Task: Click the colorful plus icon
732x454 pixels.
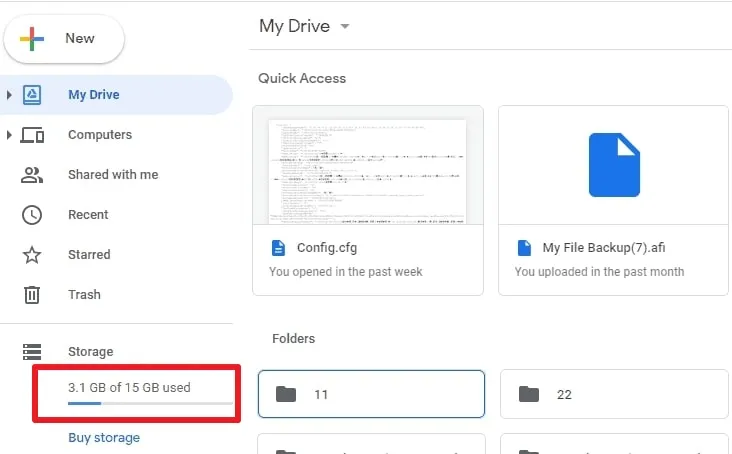Action: 32,39
